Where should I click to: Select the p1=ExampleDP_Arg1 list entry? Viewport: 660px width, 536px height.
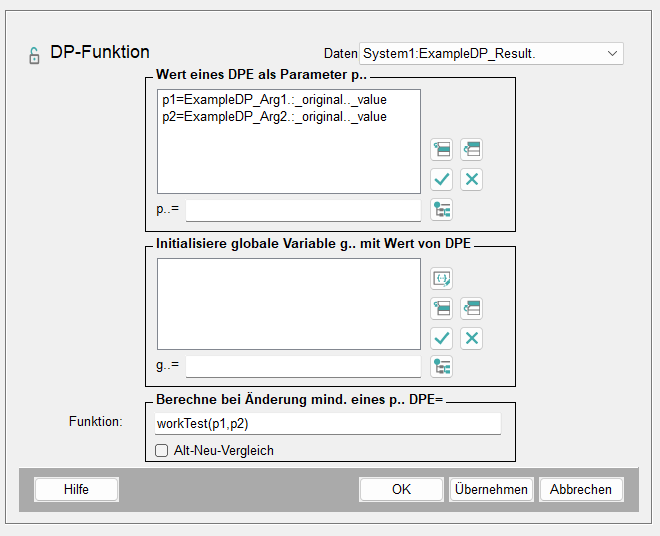point(274,100)
